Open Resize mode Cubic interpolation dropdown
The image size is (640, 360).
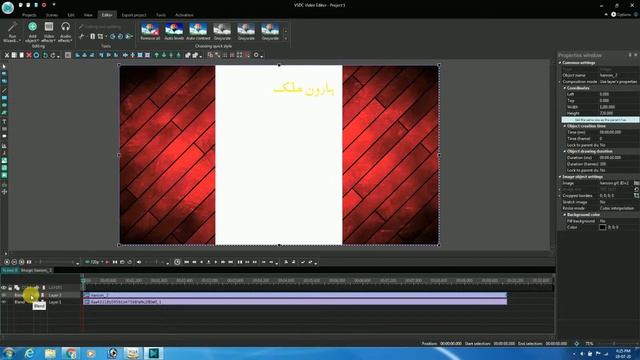618,208
